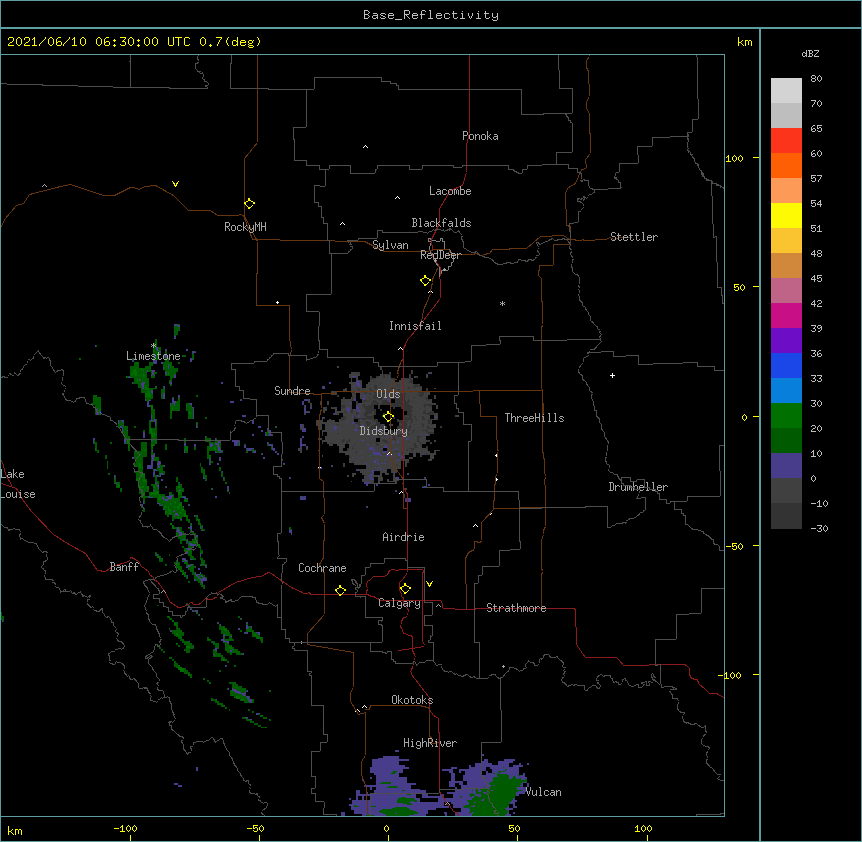Click the yellow 54 dBZ legend swatch
The height and width of the screenshot is (842, 862).
click(786, 215)
